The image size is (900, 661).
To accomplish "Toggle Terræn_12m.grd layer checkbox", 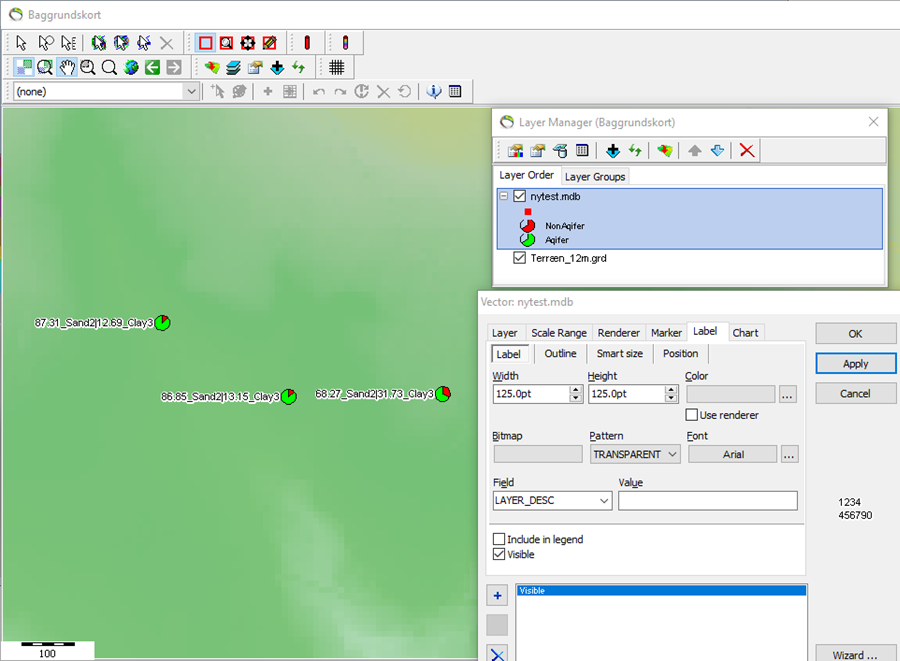I will pyautogui.click(x=519, y=258).
